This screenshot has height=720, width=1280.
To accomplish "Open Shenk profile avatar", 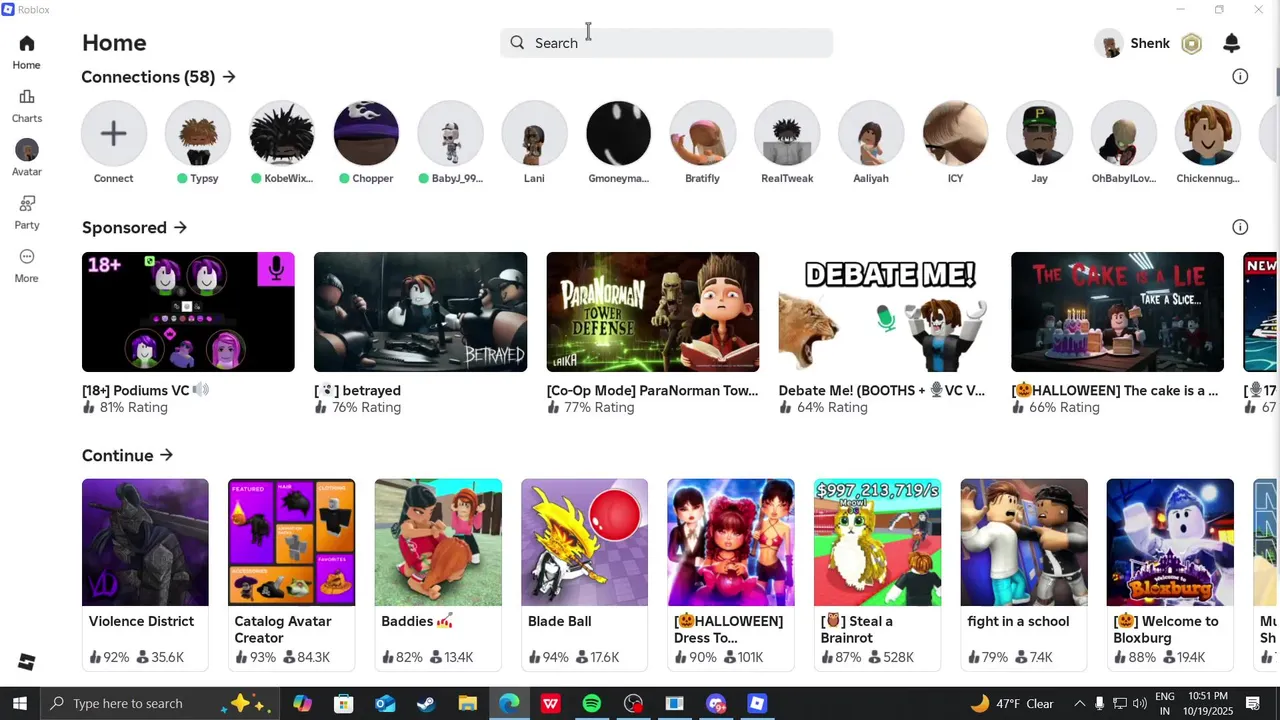I will tap(1109, 43).
